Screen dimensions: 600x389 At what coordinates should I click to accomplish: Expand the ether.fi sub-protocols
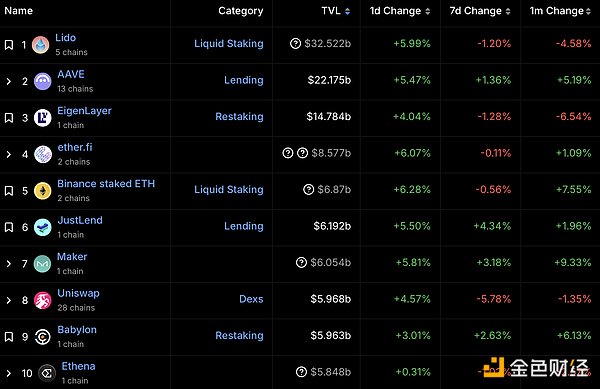[x=8, y=155]
